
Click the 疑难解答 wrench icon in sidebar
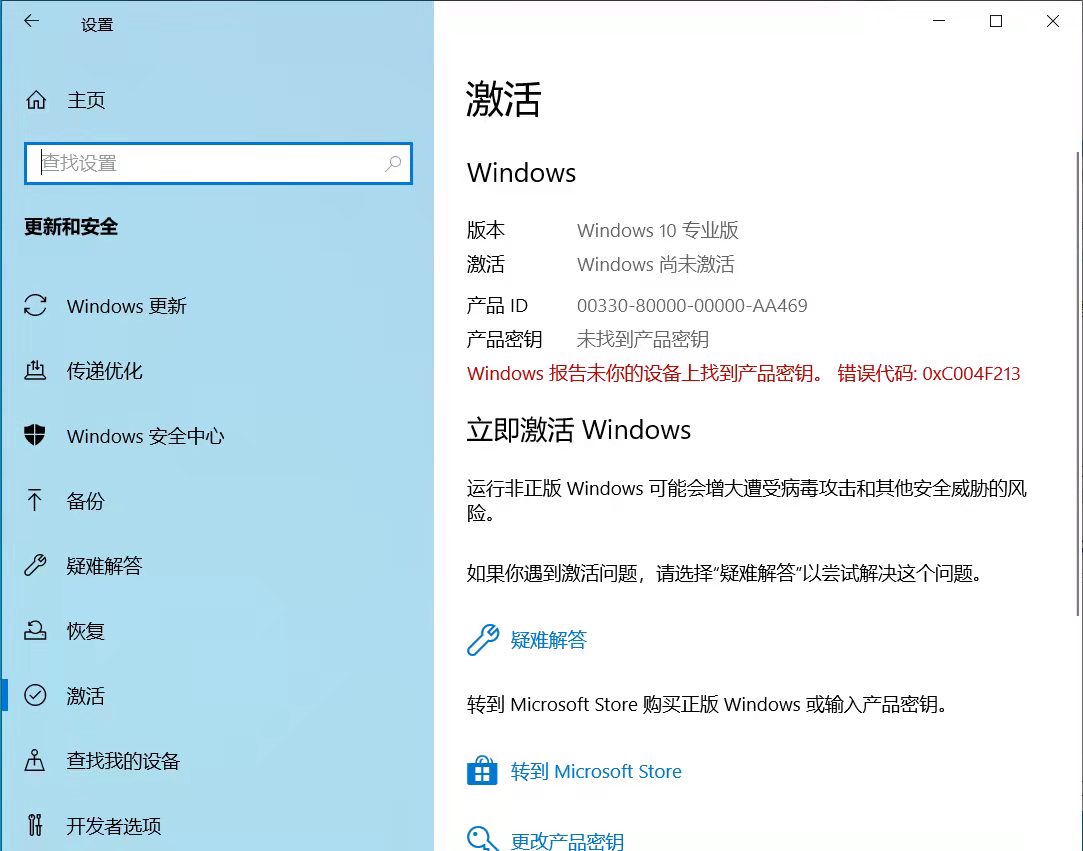click(x=35, y=565)
